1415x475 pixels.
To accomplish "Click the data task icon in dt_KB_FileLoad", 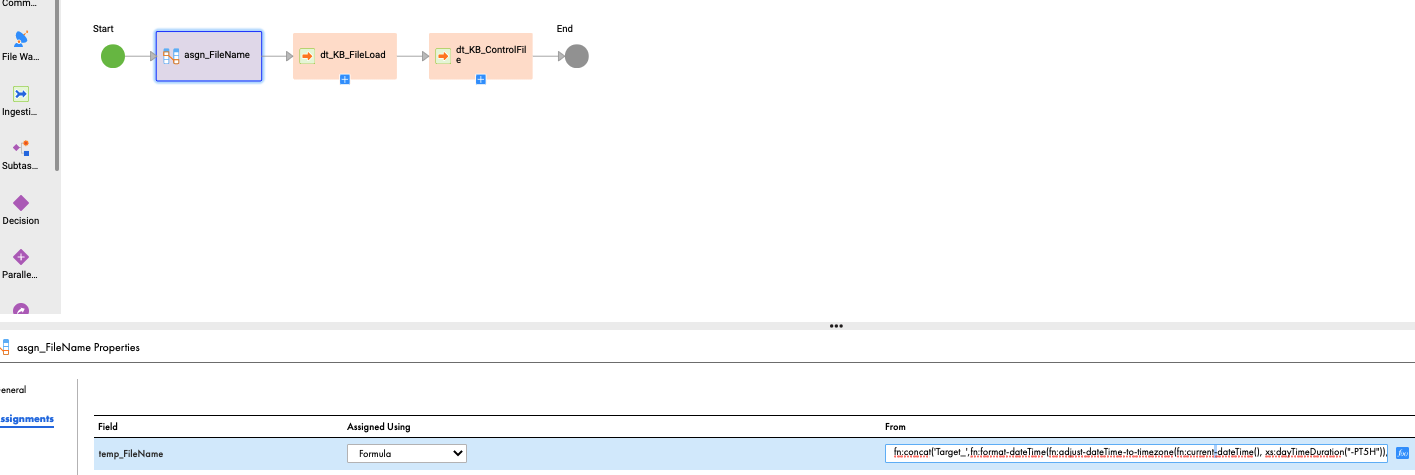I will 308,55.
